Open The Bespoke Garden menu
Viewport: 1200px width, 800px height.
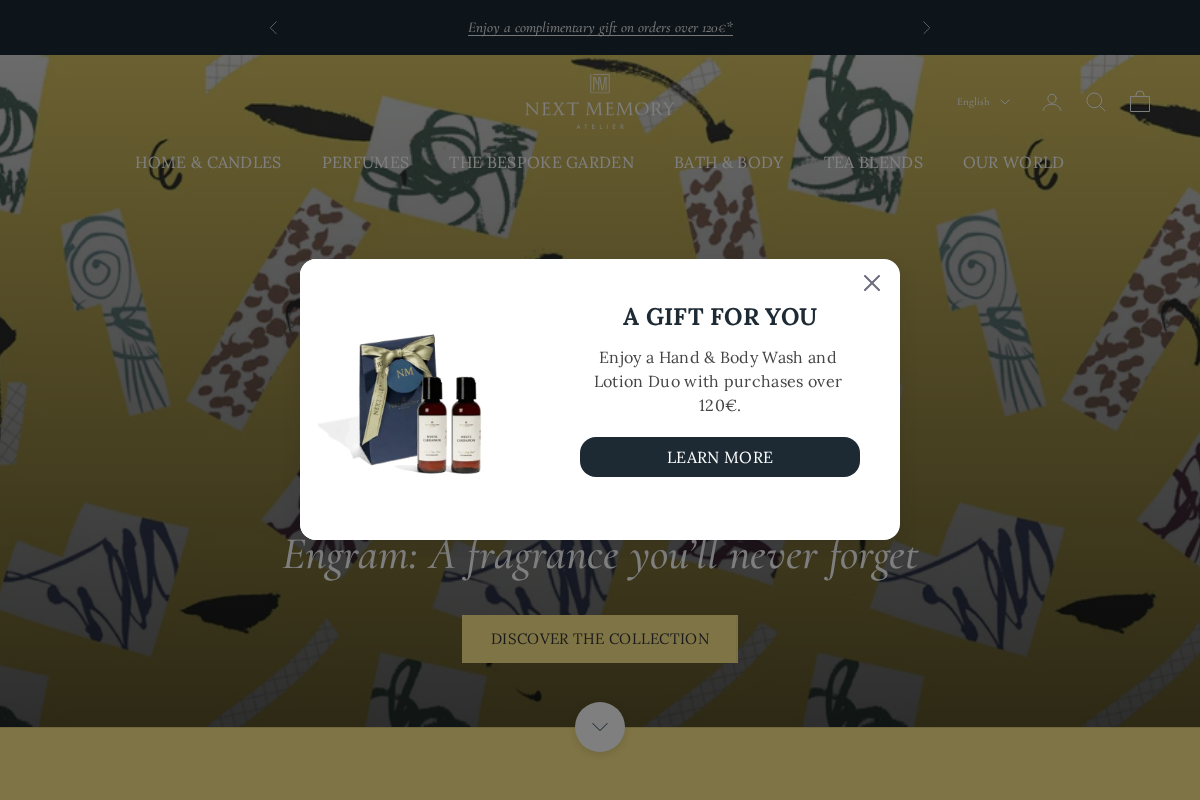[541, 162]
